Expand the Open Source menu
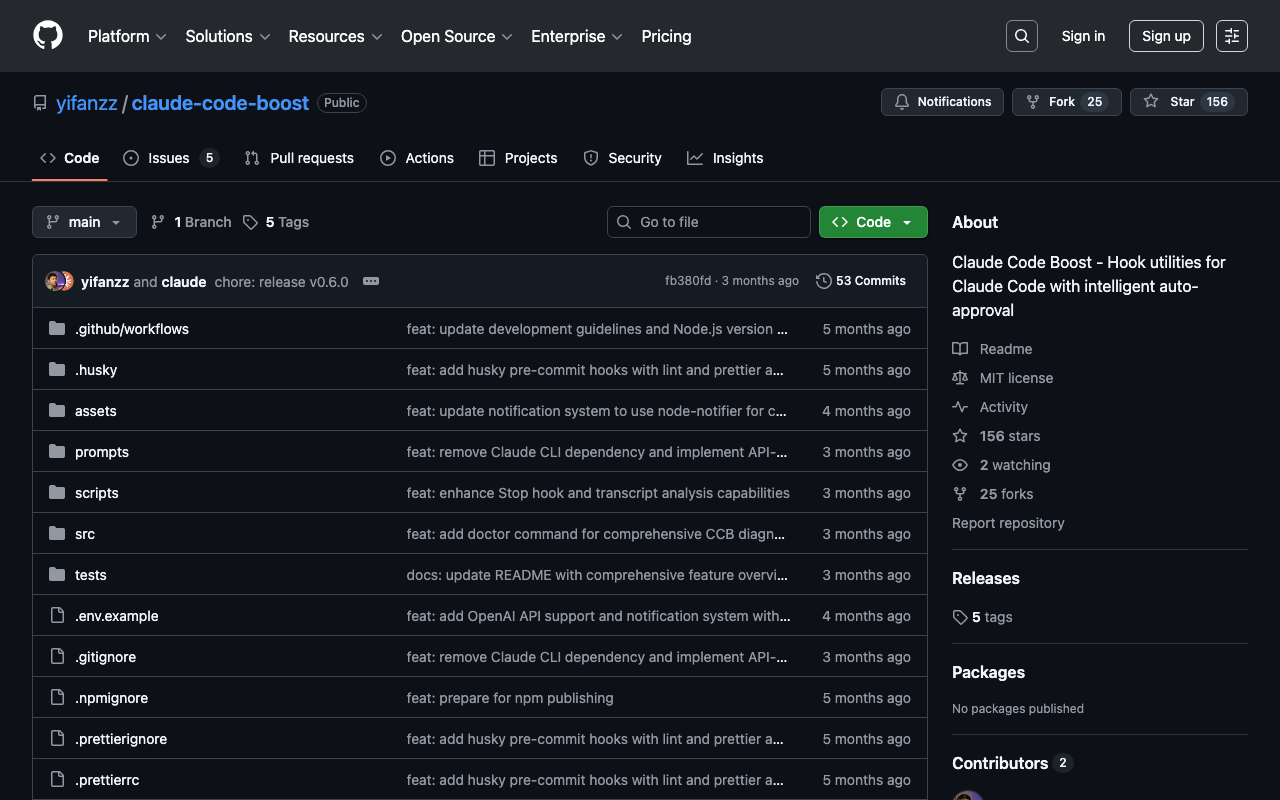 tap(456, 36)
